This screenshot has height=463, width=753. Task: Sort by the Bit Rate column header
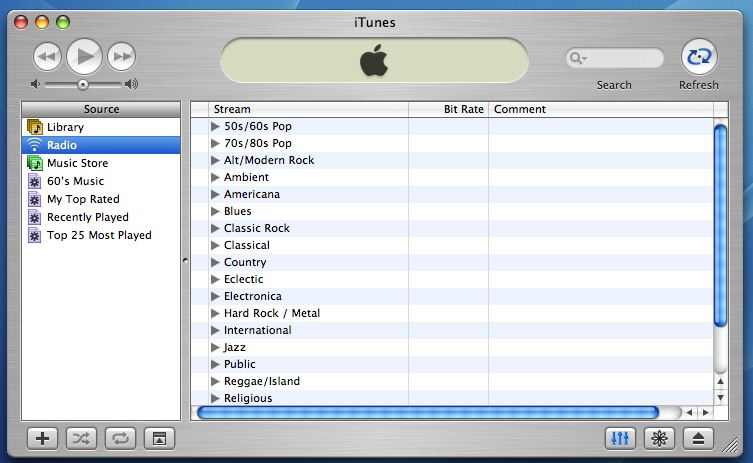tap(449, 110)
